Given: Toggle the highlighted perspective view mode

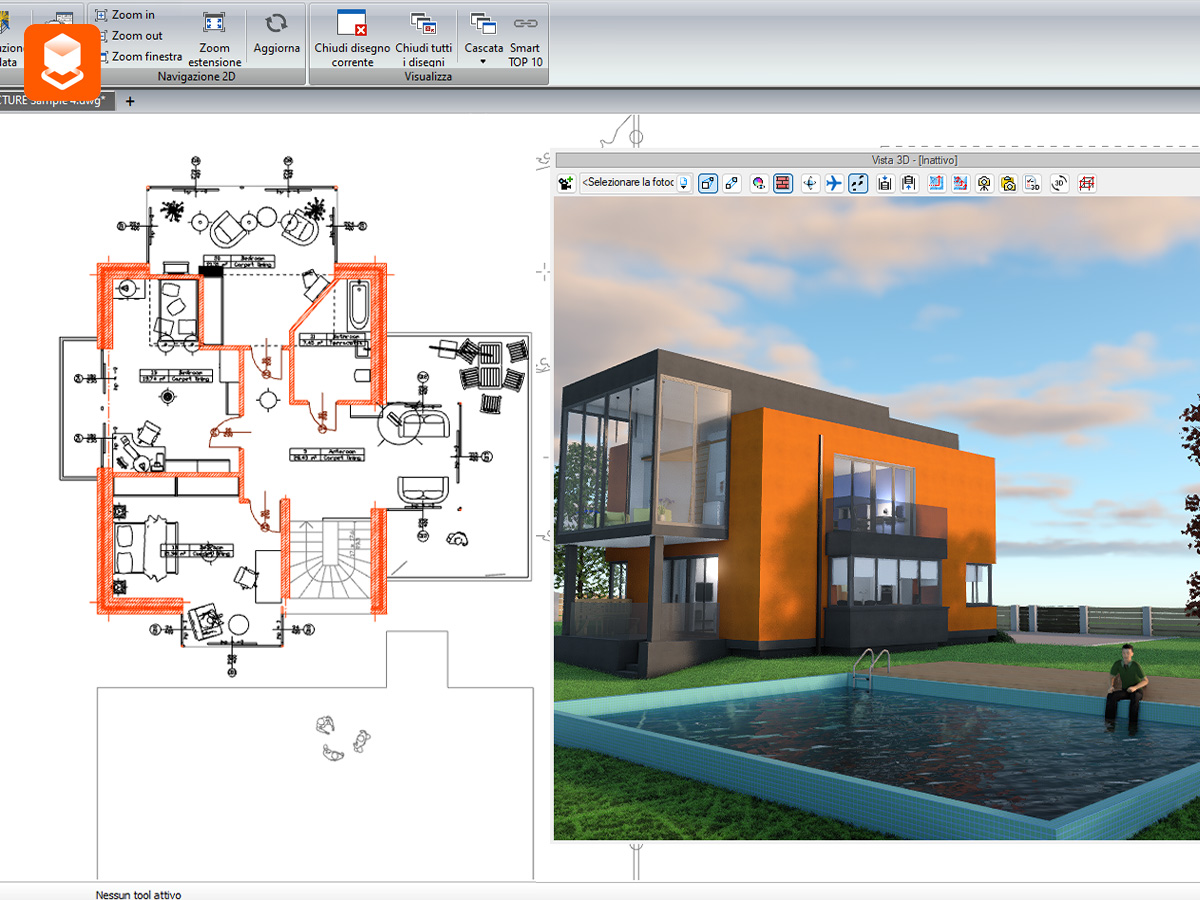Looking at the screenshot, I should pyautogui.click(x=708, y=183).
